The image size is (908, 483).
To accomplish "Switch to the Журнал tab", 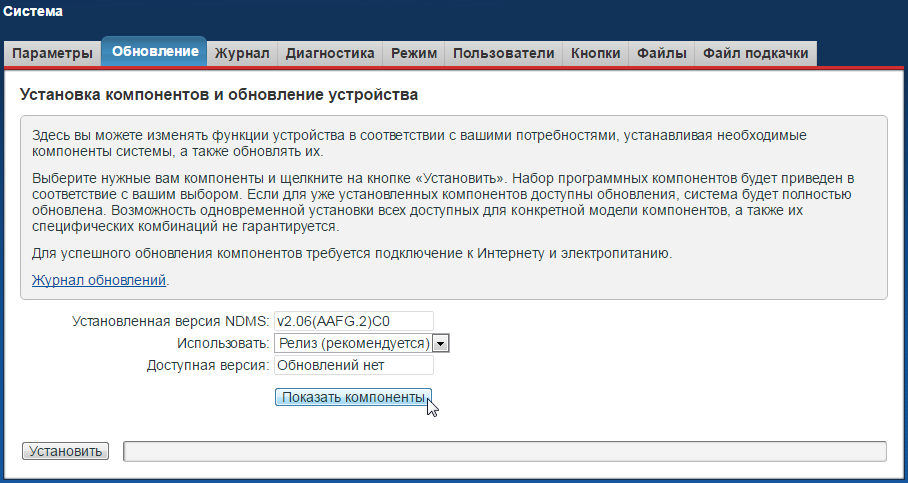I will coord(242,53).
